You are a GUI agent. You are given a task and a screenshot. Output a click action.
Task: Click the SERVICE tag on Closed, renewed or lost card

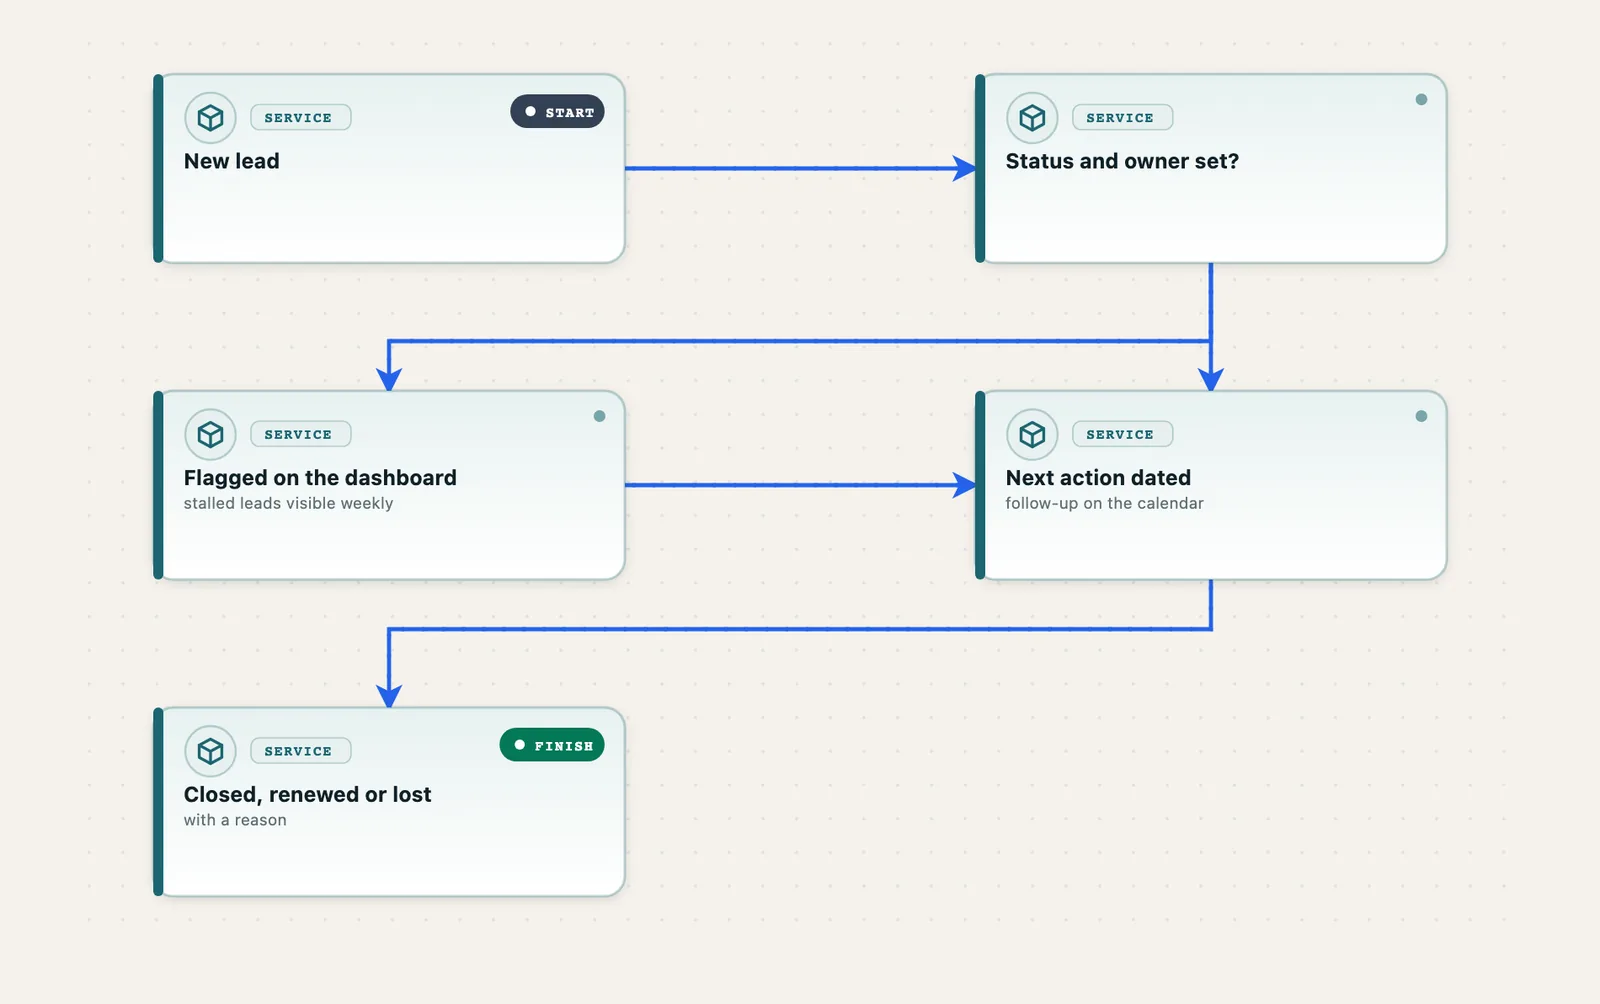pos(300,751)
